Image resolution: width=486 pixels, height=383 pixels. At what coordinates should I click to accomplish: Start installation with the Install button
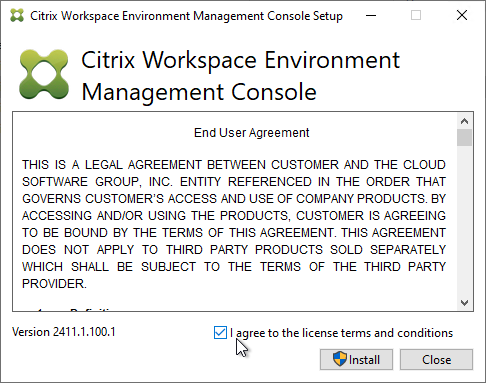(356, 359)
